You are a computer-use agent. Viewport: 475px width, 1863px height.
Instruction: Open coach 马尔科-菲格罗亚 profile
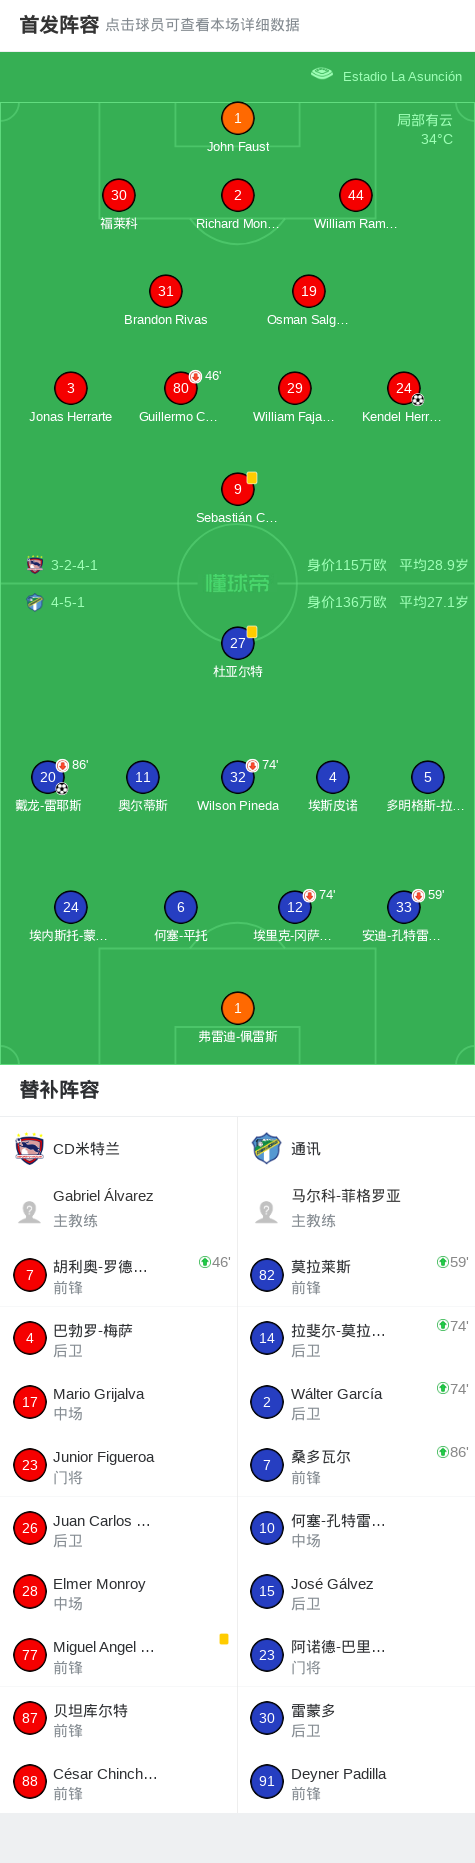(356, 1208)
